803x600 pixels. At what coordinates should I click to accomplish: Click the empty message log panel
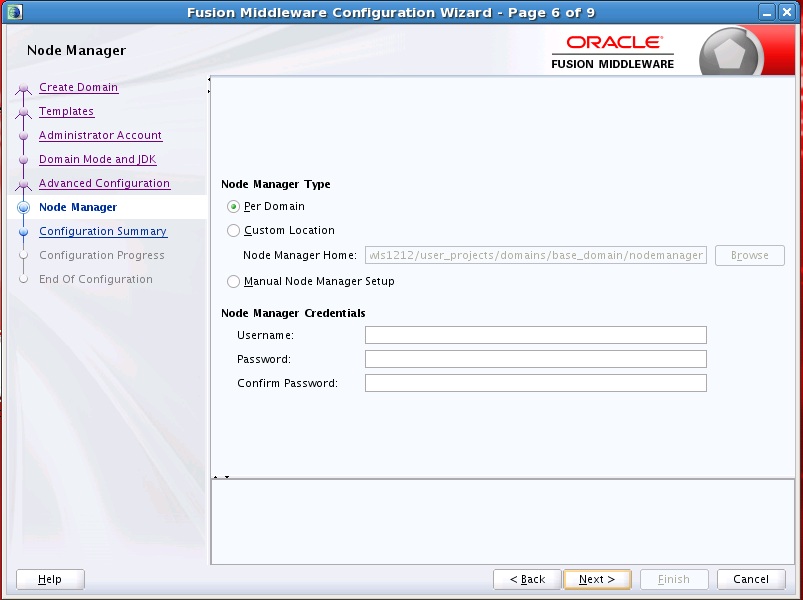[502, 522]
